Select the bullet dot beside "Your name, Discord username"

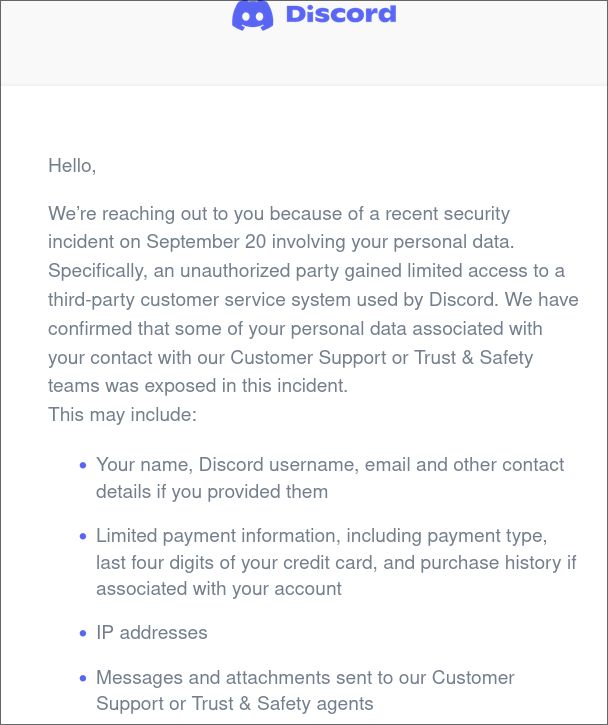tap(83, 465)
